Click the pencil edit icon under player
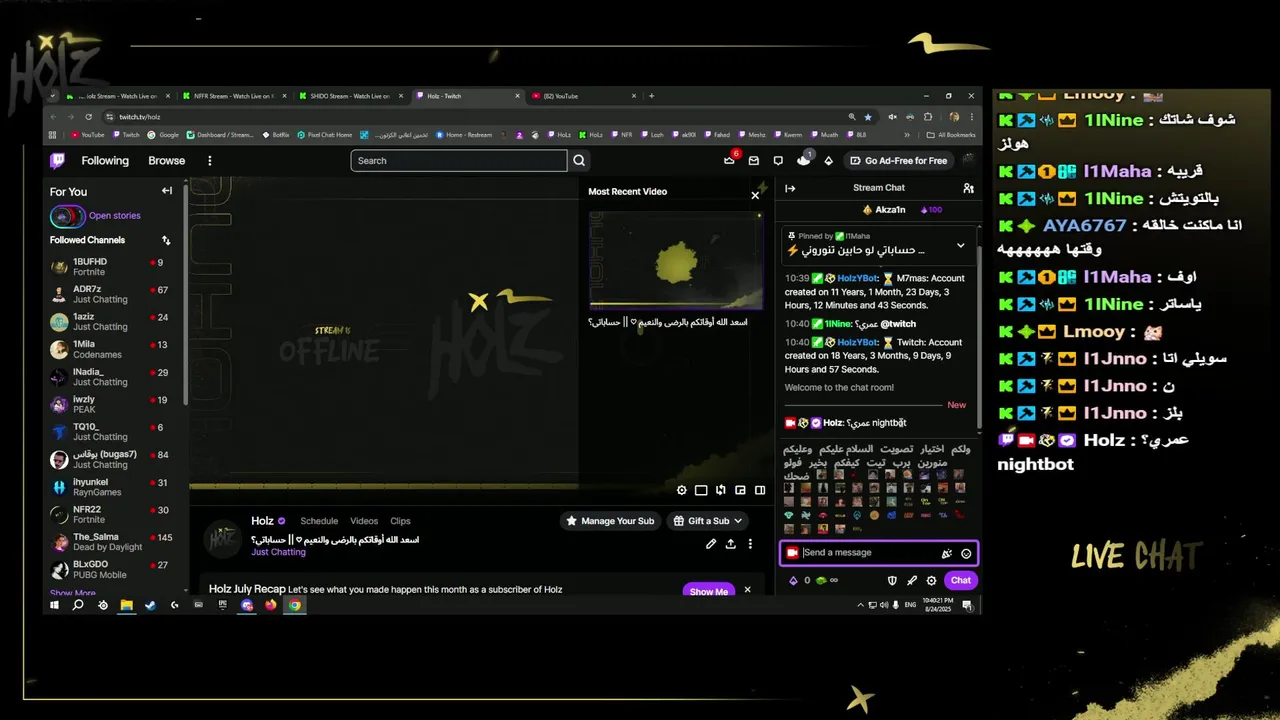The height and width of the screenshot is (720, 1280). (x=711, y=544)
